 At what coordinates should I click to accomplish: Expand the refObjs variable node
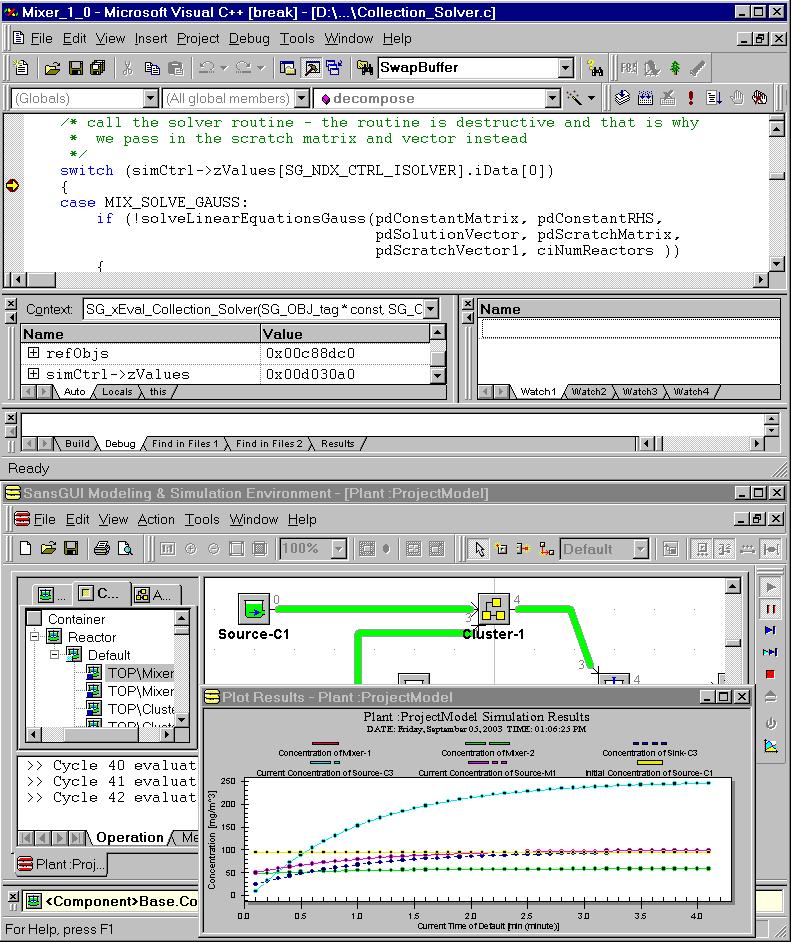[33, 353]
